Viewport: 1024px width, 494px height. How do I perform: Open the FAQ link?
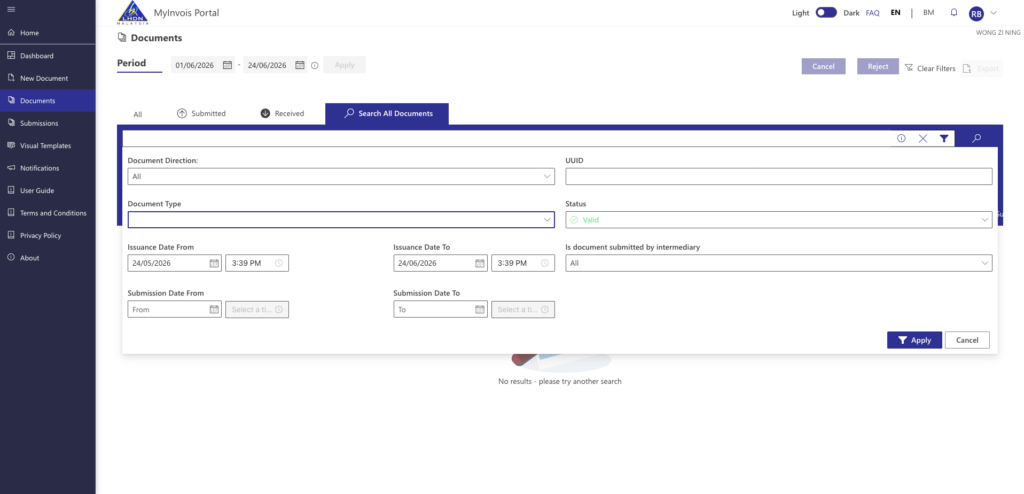872,12
